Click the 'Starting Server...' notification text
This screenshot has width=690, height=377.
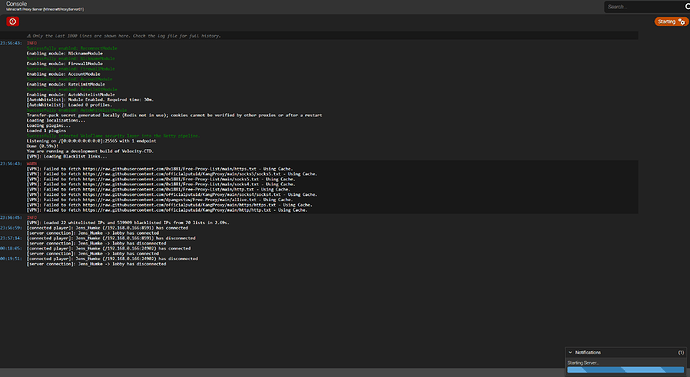point(583,363)
